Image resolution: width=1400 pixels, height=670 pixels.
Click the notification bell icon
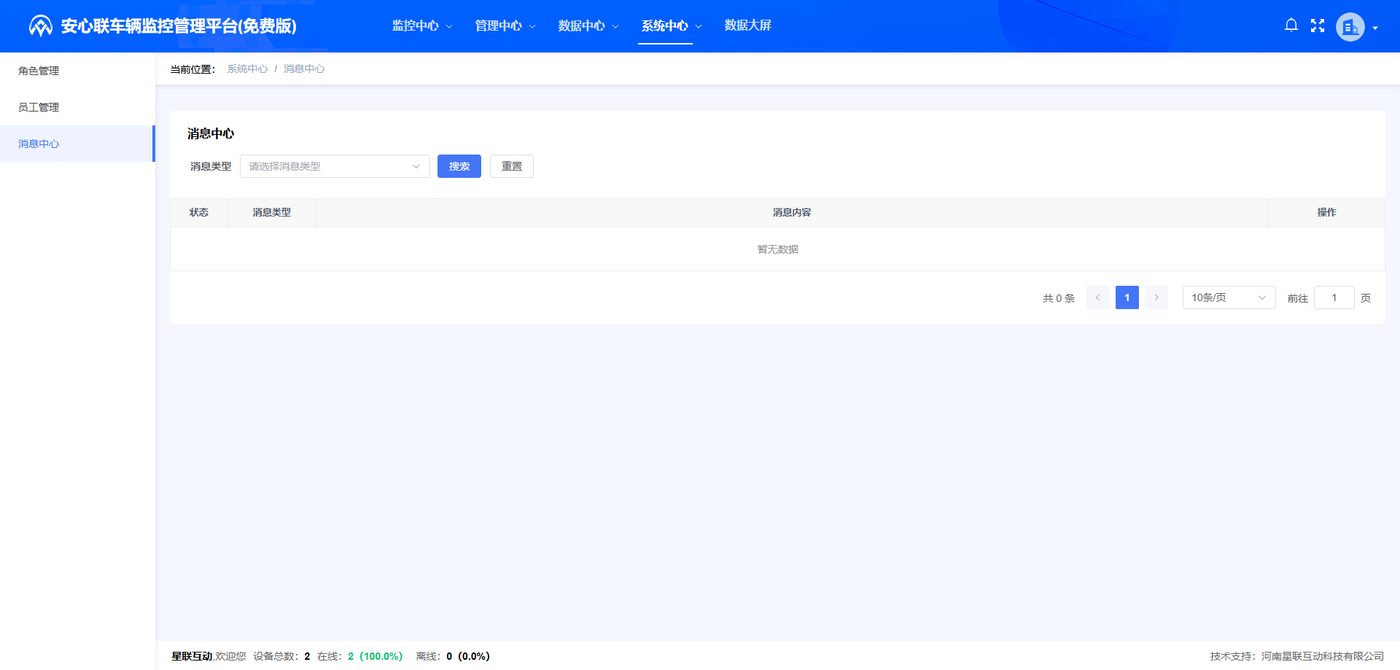[x=1291, y=26]
